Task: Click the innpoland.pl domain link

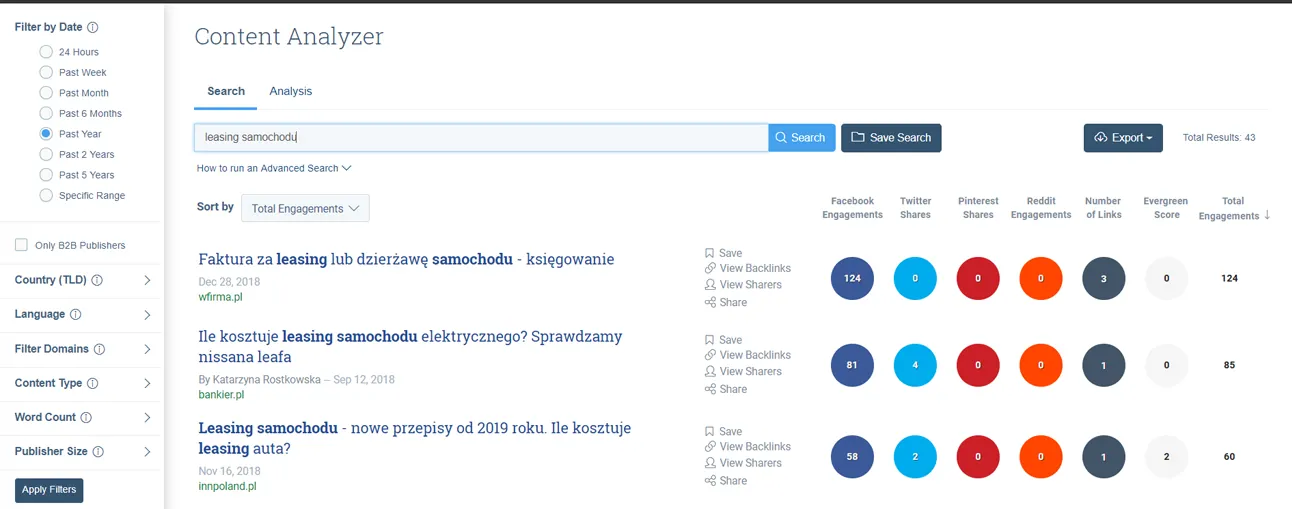Action: click(x=227, y=486)
